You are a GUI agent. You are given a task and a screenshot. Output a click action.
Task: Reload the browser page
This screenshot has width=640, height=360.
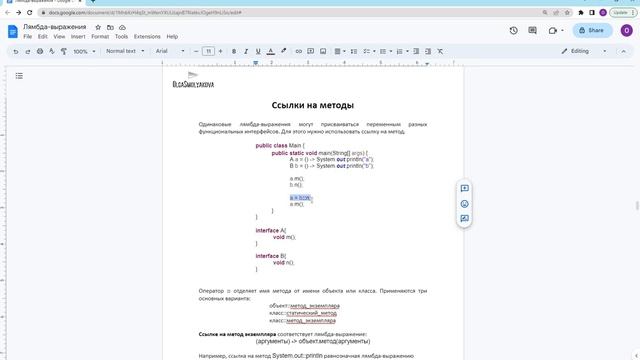[x=29, y=13]
